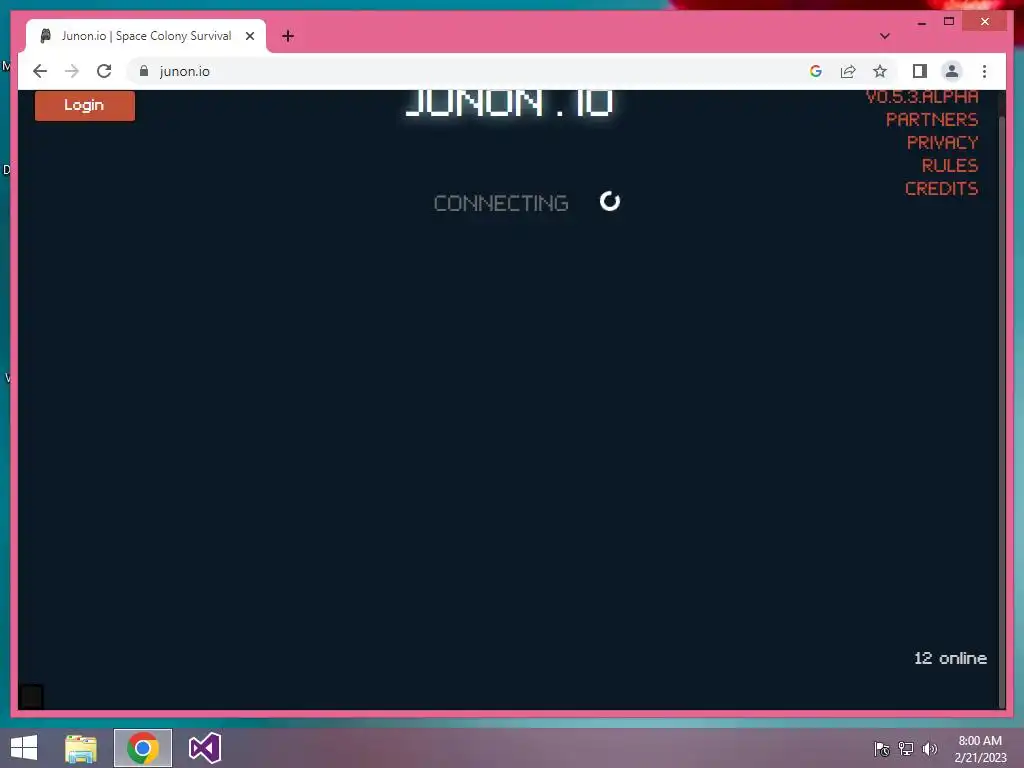Click the dark square at page bottom-left

(x=31, y=696)
